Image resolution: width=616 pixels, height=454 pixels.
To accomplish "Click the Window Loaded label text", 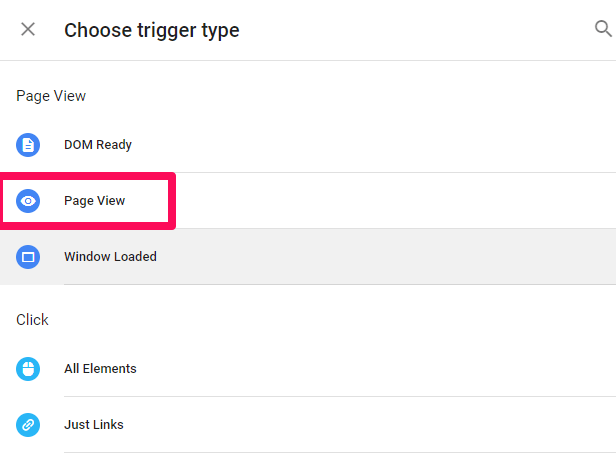I will (110, 257).
